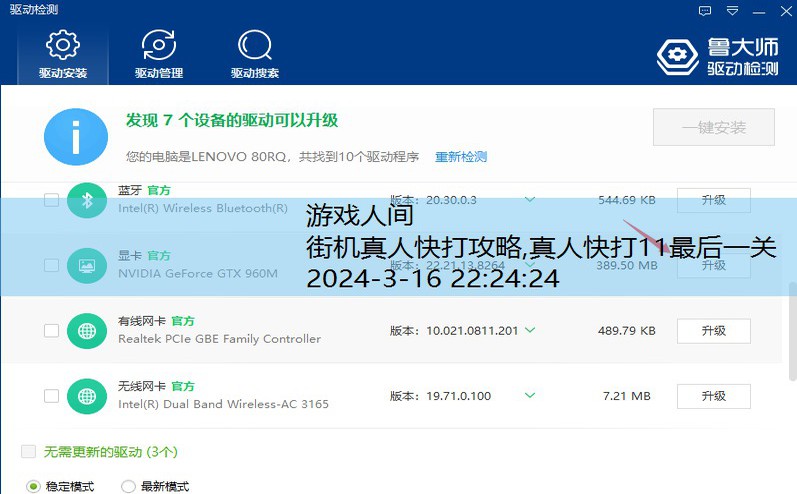The width and height of the screenshot is (797, 494).
Task: Expand version dropdown for 蓝牙 20.30.0.3
Action: pos(530,200)
